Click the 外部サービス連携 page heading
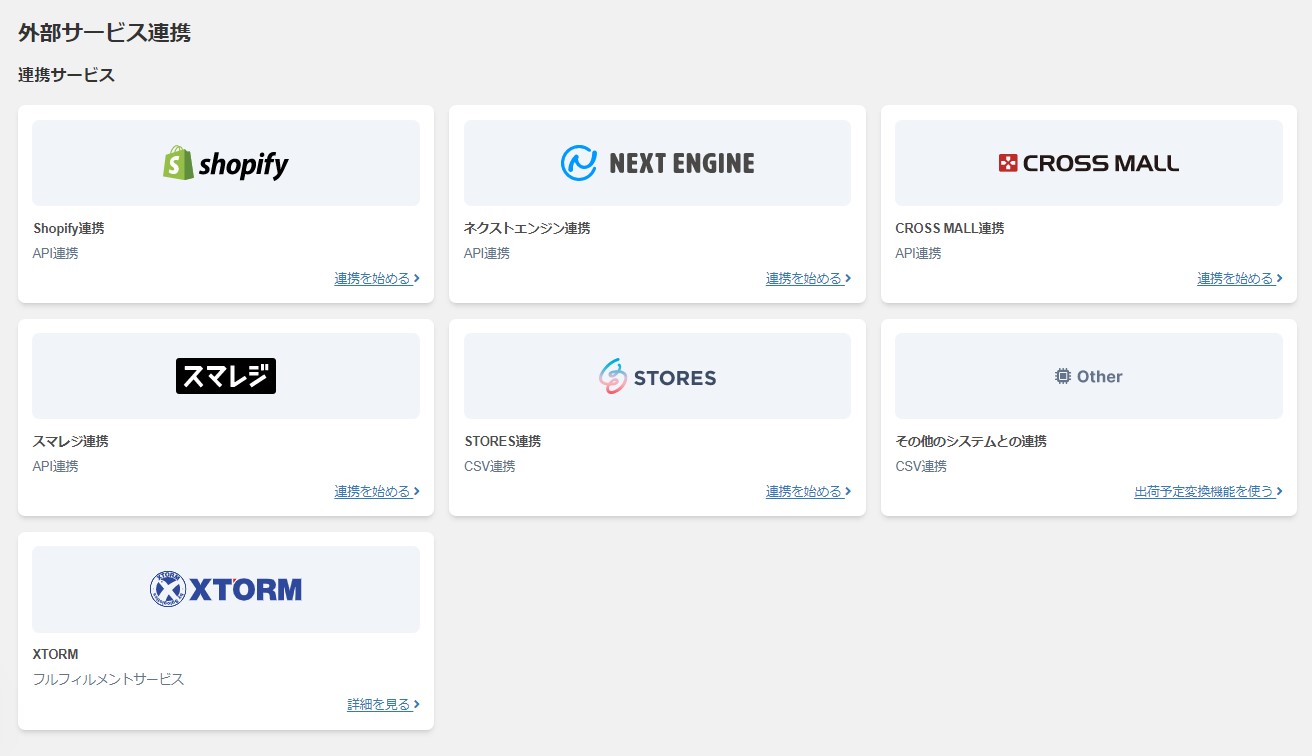Image resolution: width=1312 pixels, height=756 pixels. click(x=104, y=33)
